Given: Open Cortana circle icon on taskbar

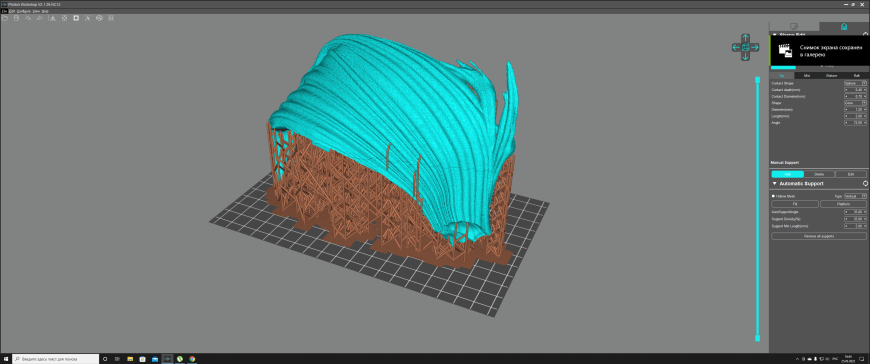Looking at the screenshot, I should tap(105, 359).
